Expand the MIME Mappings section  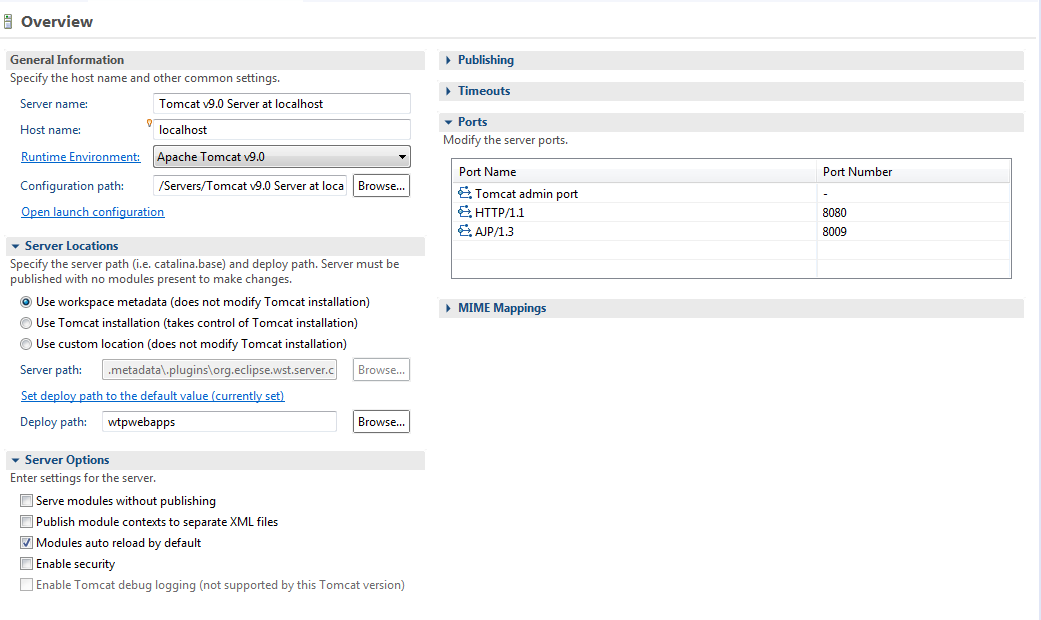click(448, 308)
